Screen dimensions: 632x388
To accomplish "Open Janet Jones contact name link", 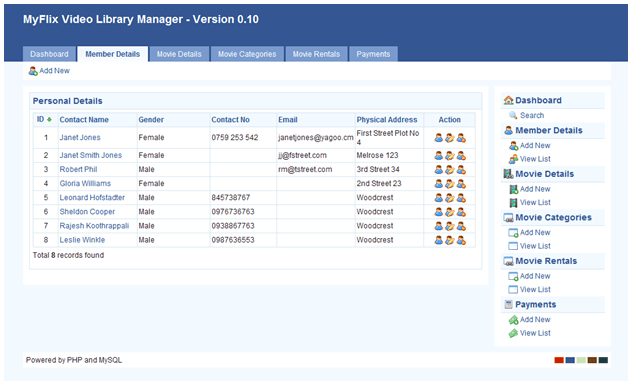I will click(80, 137).
